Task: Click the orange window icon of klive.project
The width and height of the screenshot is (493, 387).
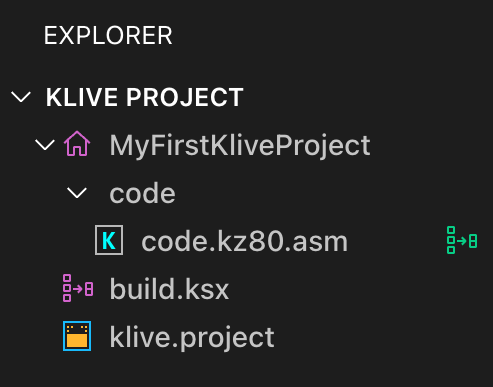Action: (77, 336)
